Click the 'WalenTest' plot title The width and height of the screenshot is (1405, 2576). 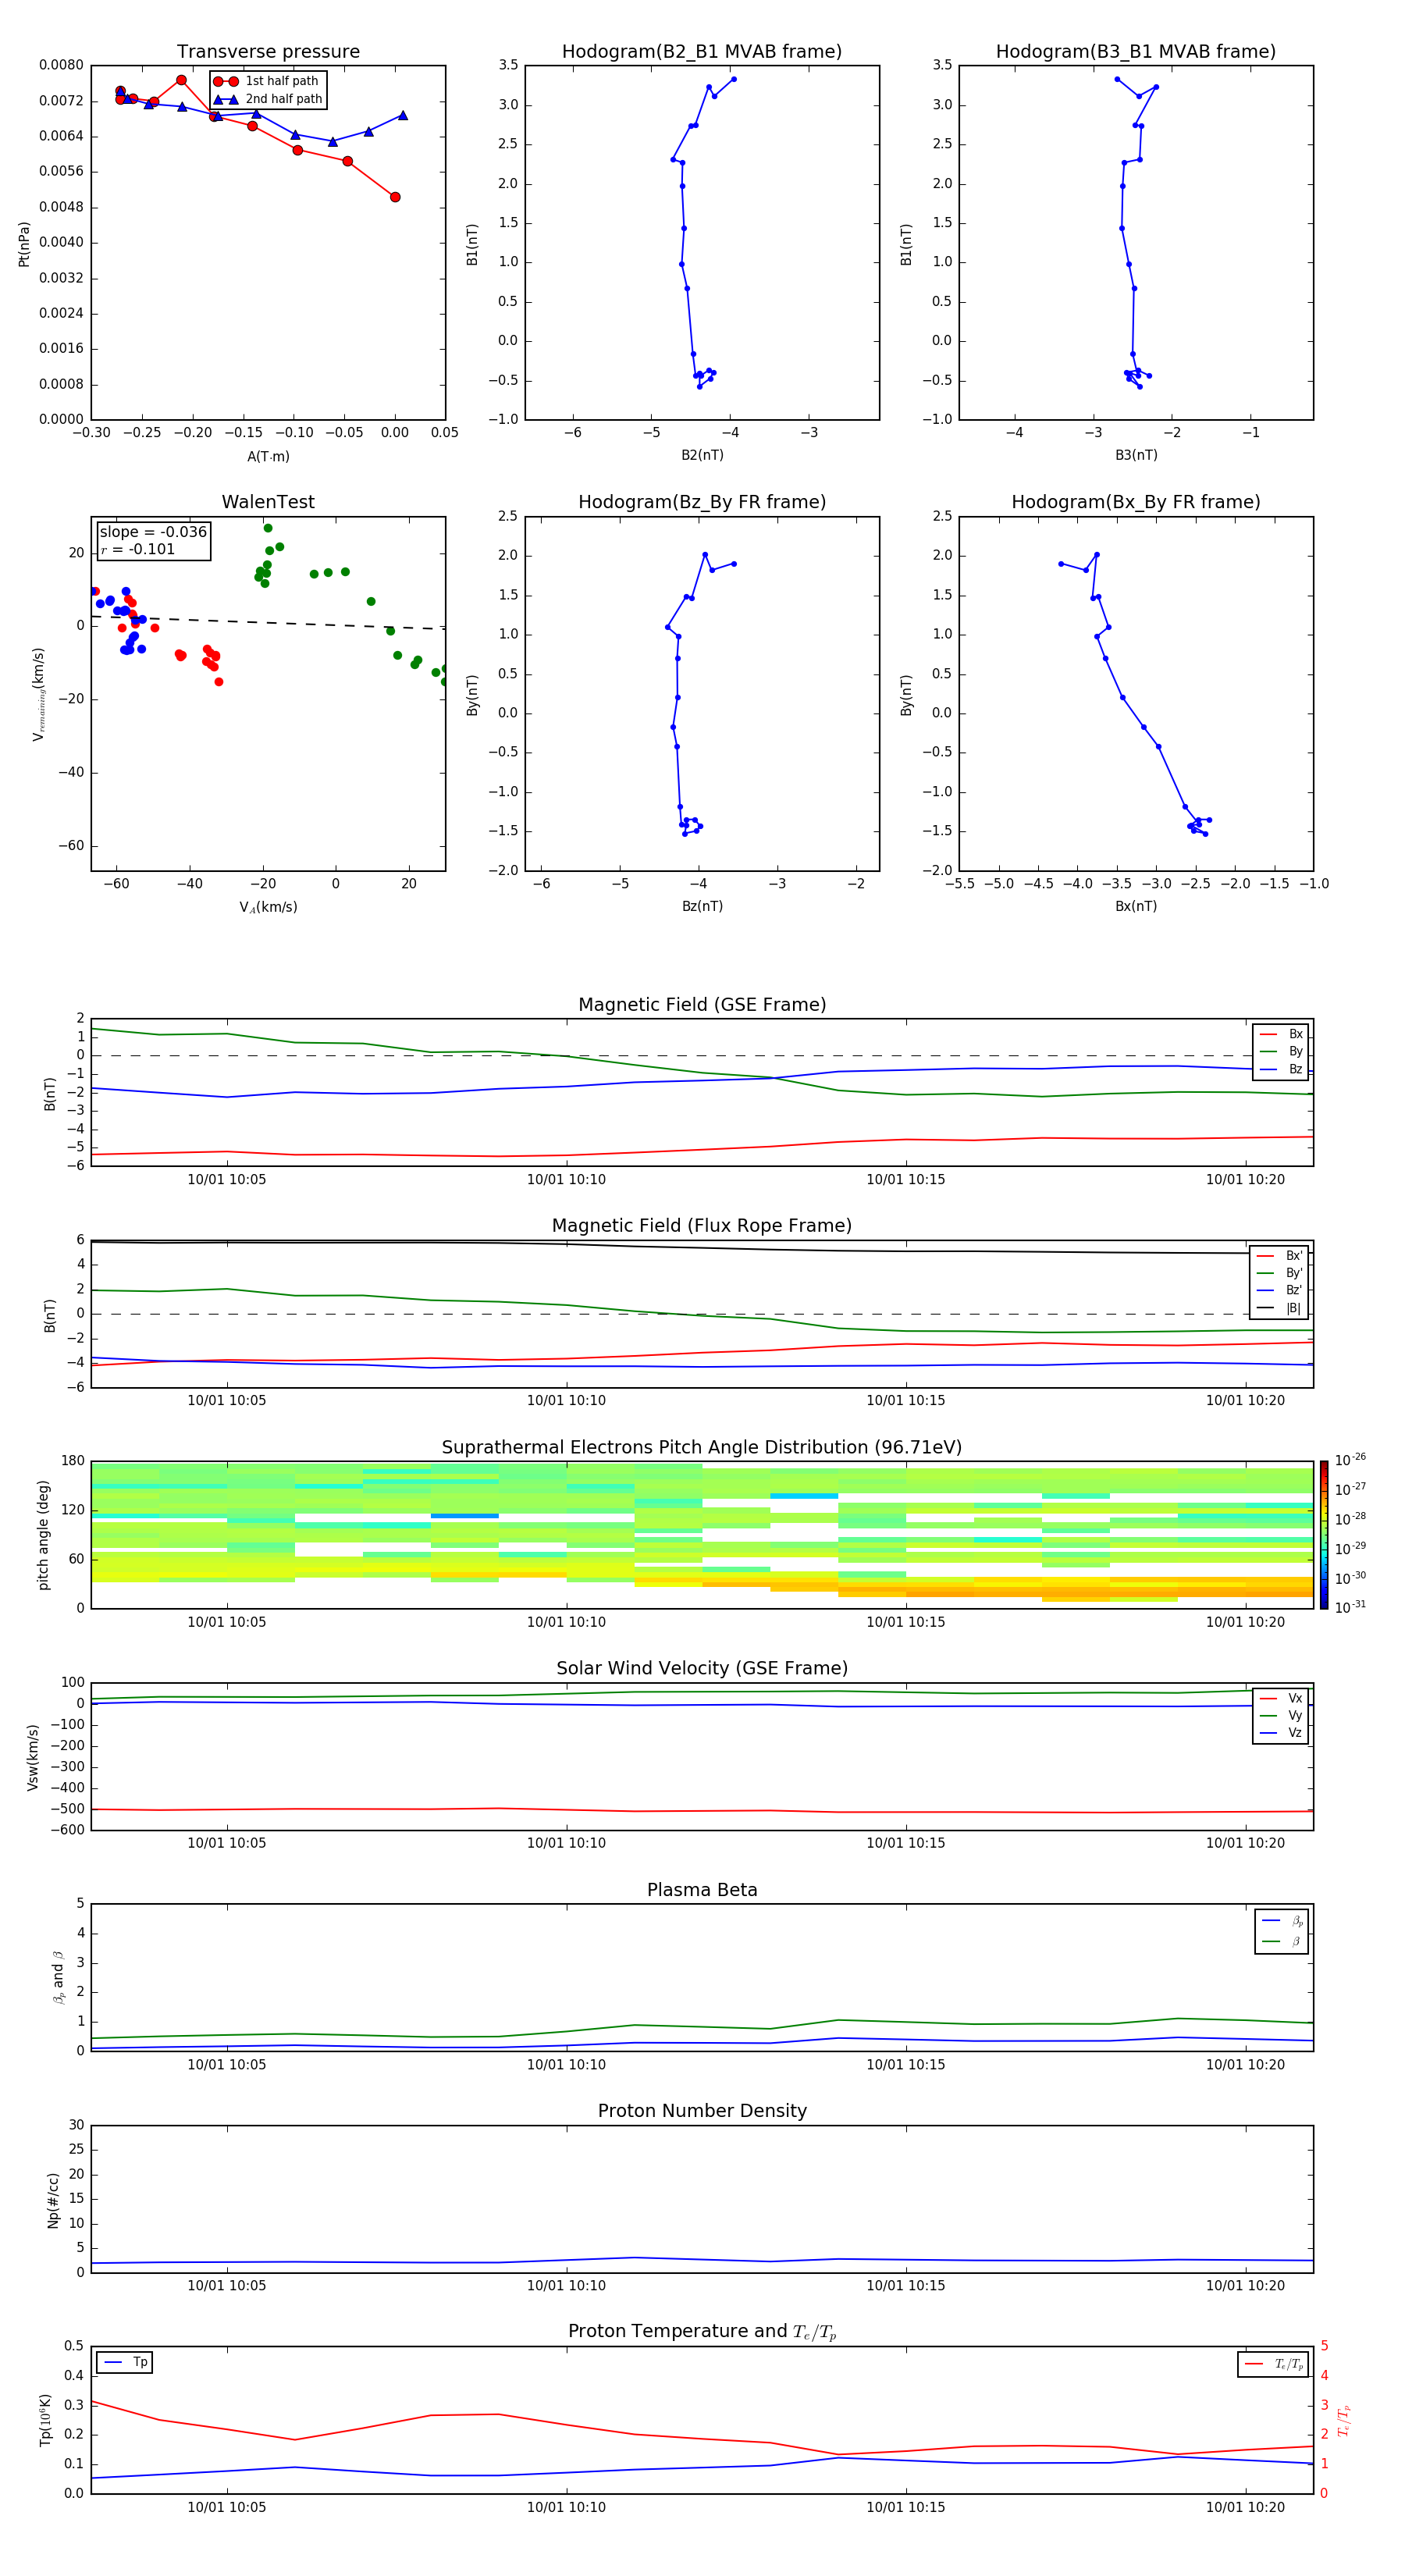[268, 502]
